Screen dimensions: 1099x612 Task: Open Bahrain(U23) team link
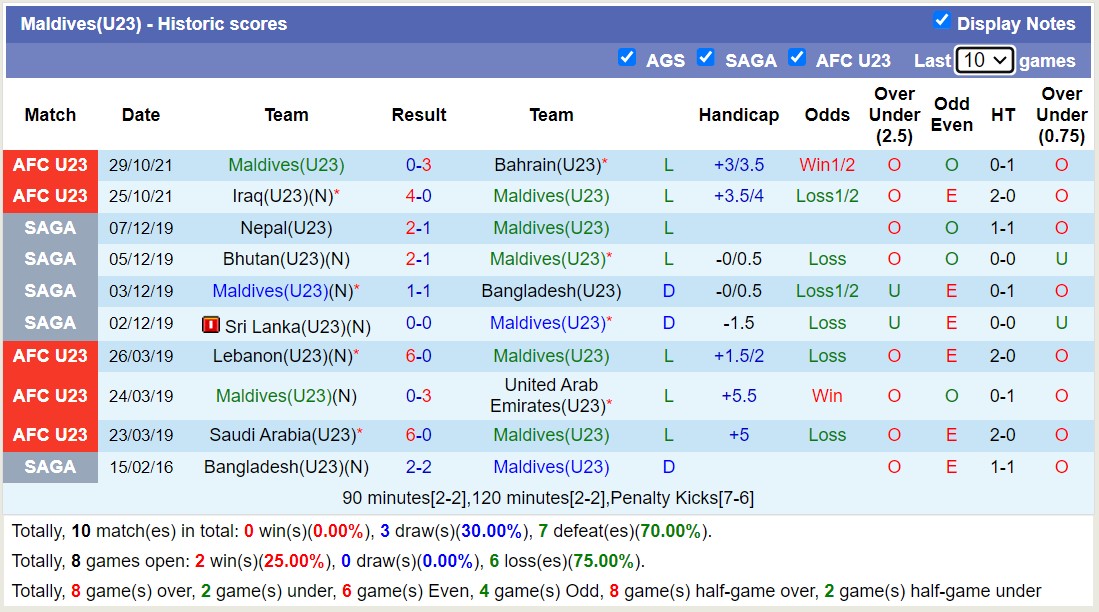pos(547,165)
